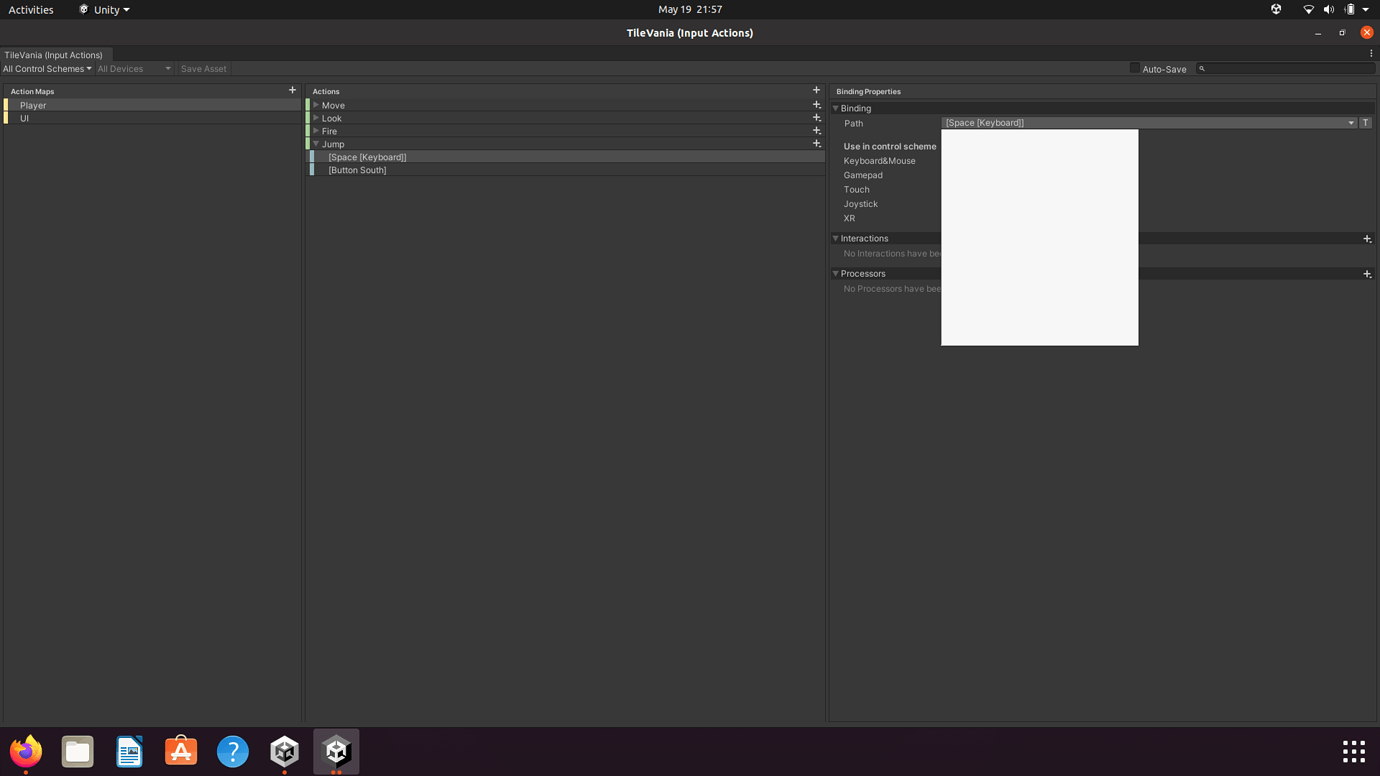Click the Save Asset button

pos(203,68)
